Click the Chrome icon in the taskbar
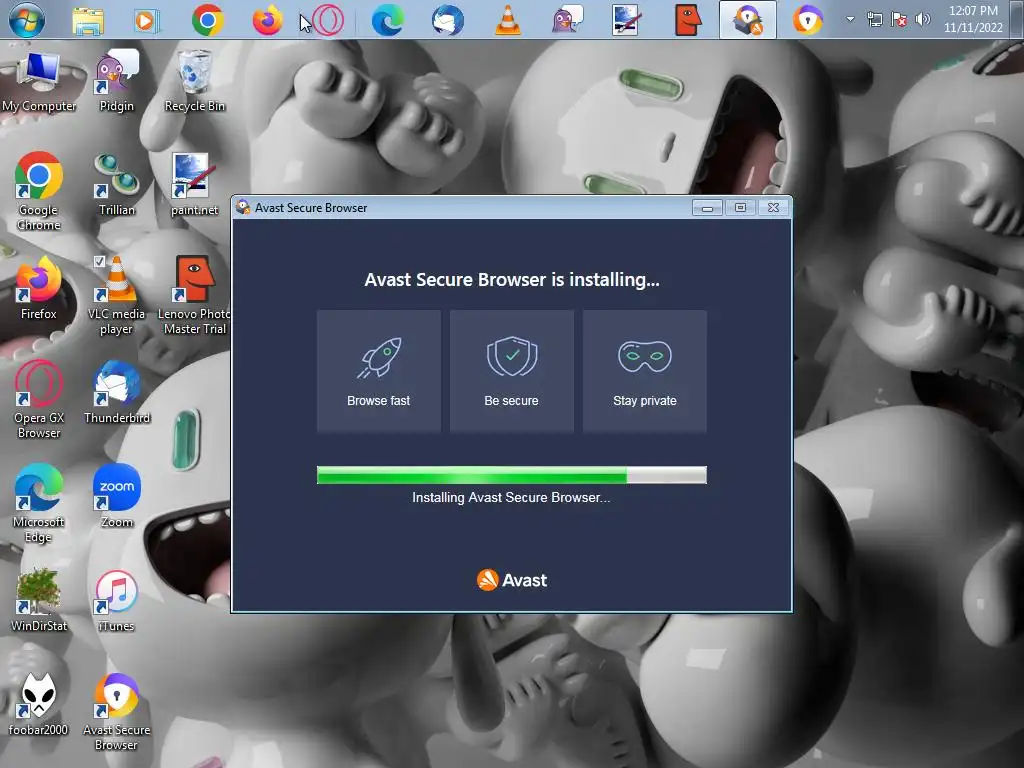 (x=208, y=20)
